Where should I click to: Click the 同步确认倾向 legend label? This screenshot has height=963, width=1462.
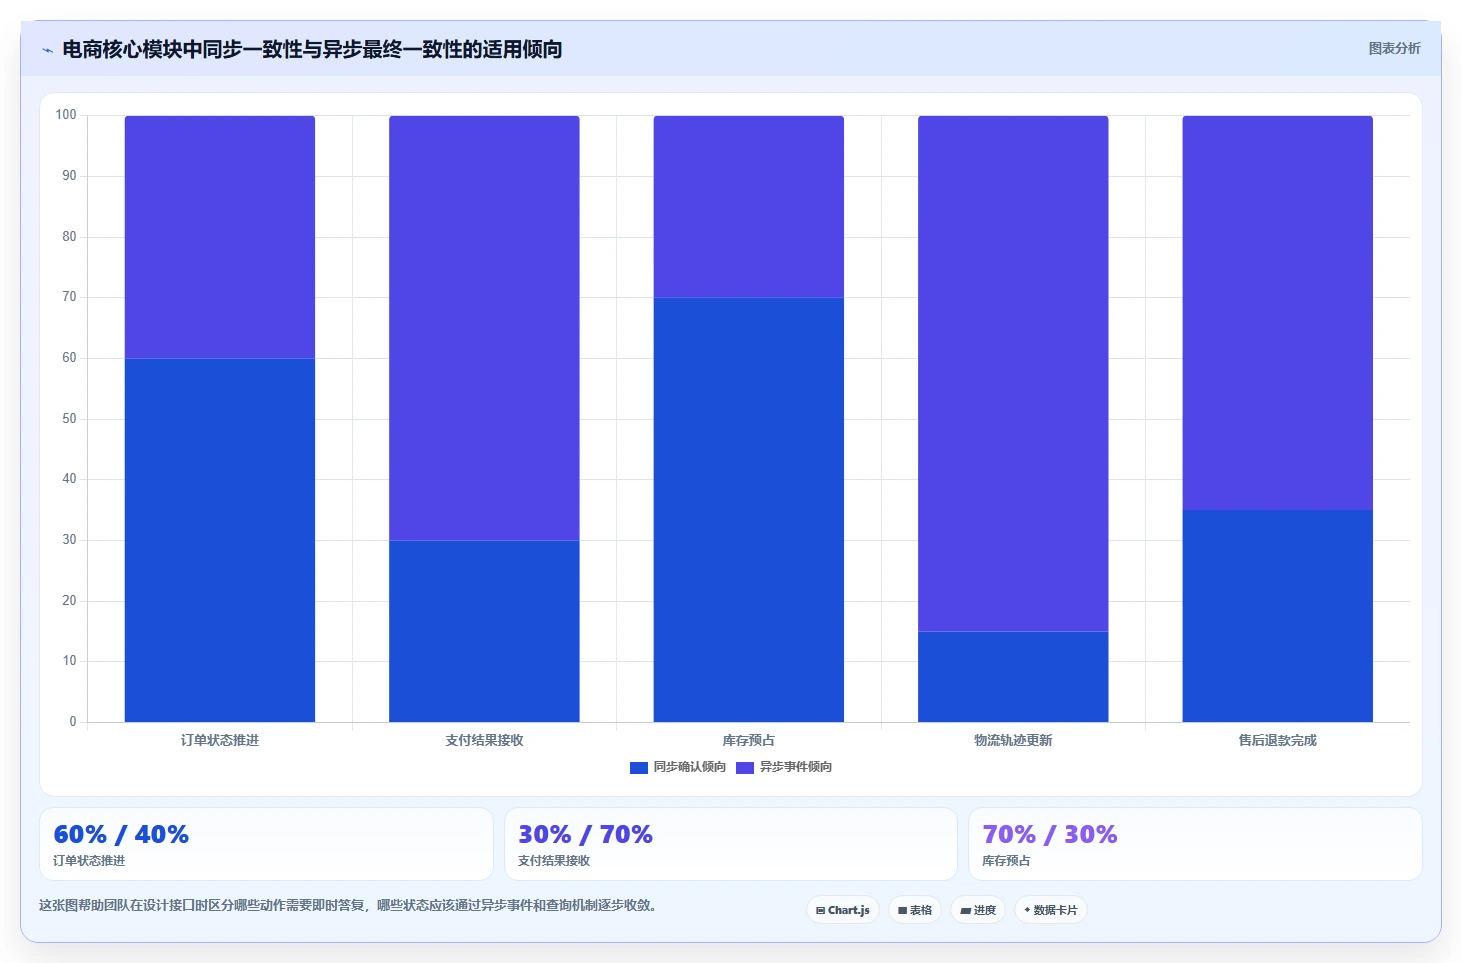(x=690, y=767)
